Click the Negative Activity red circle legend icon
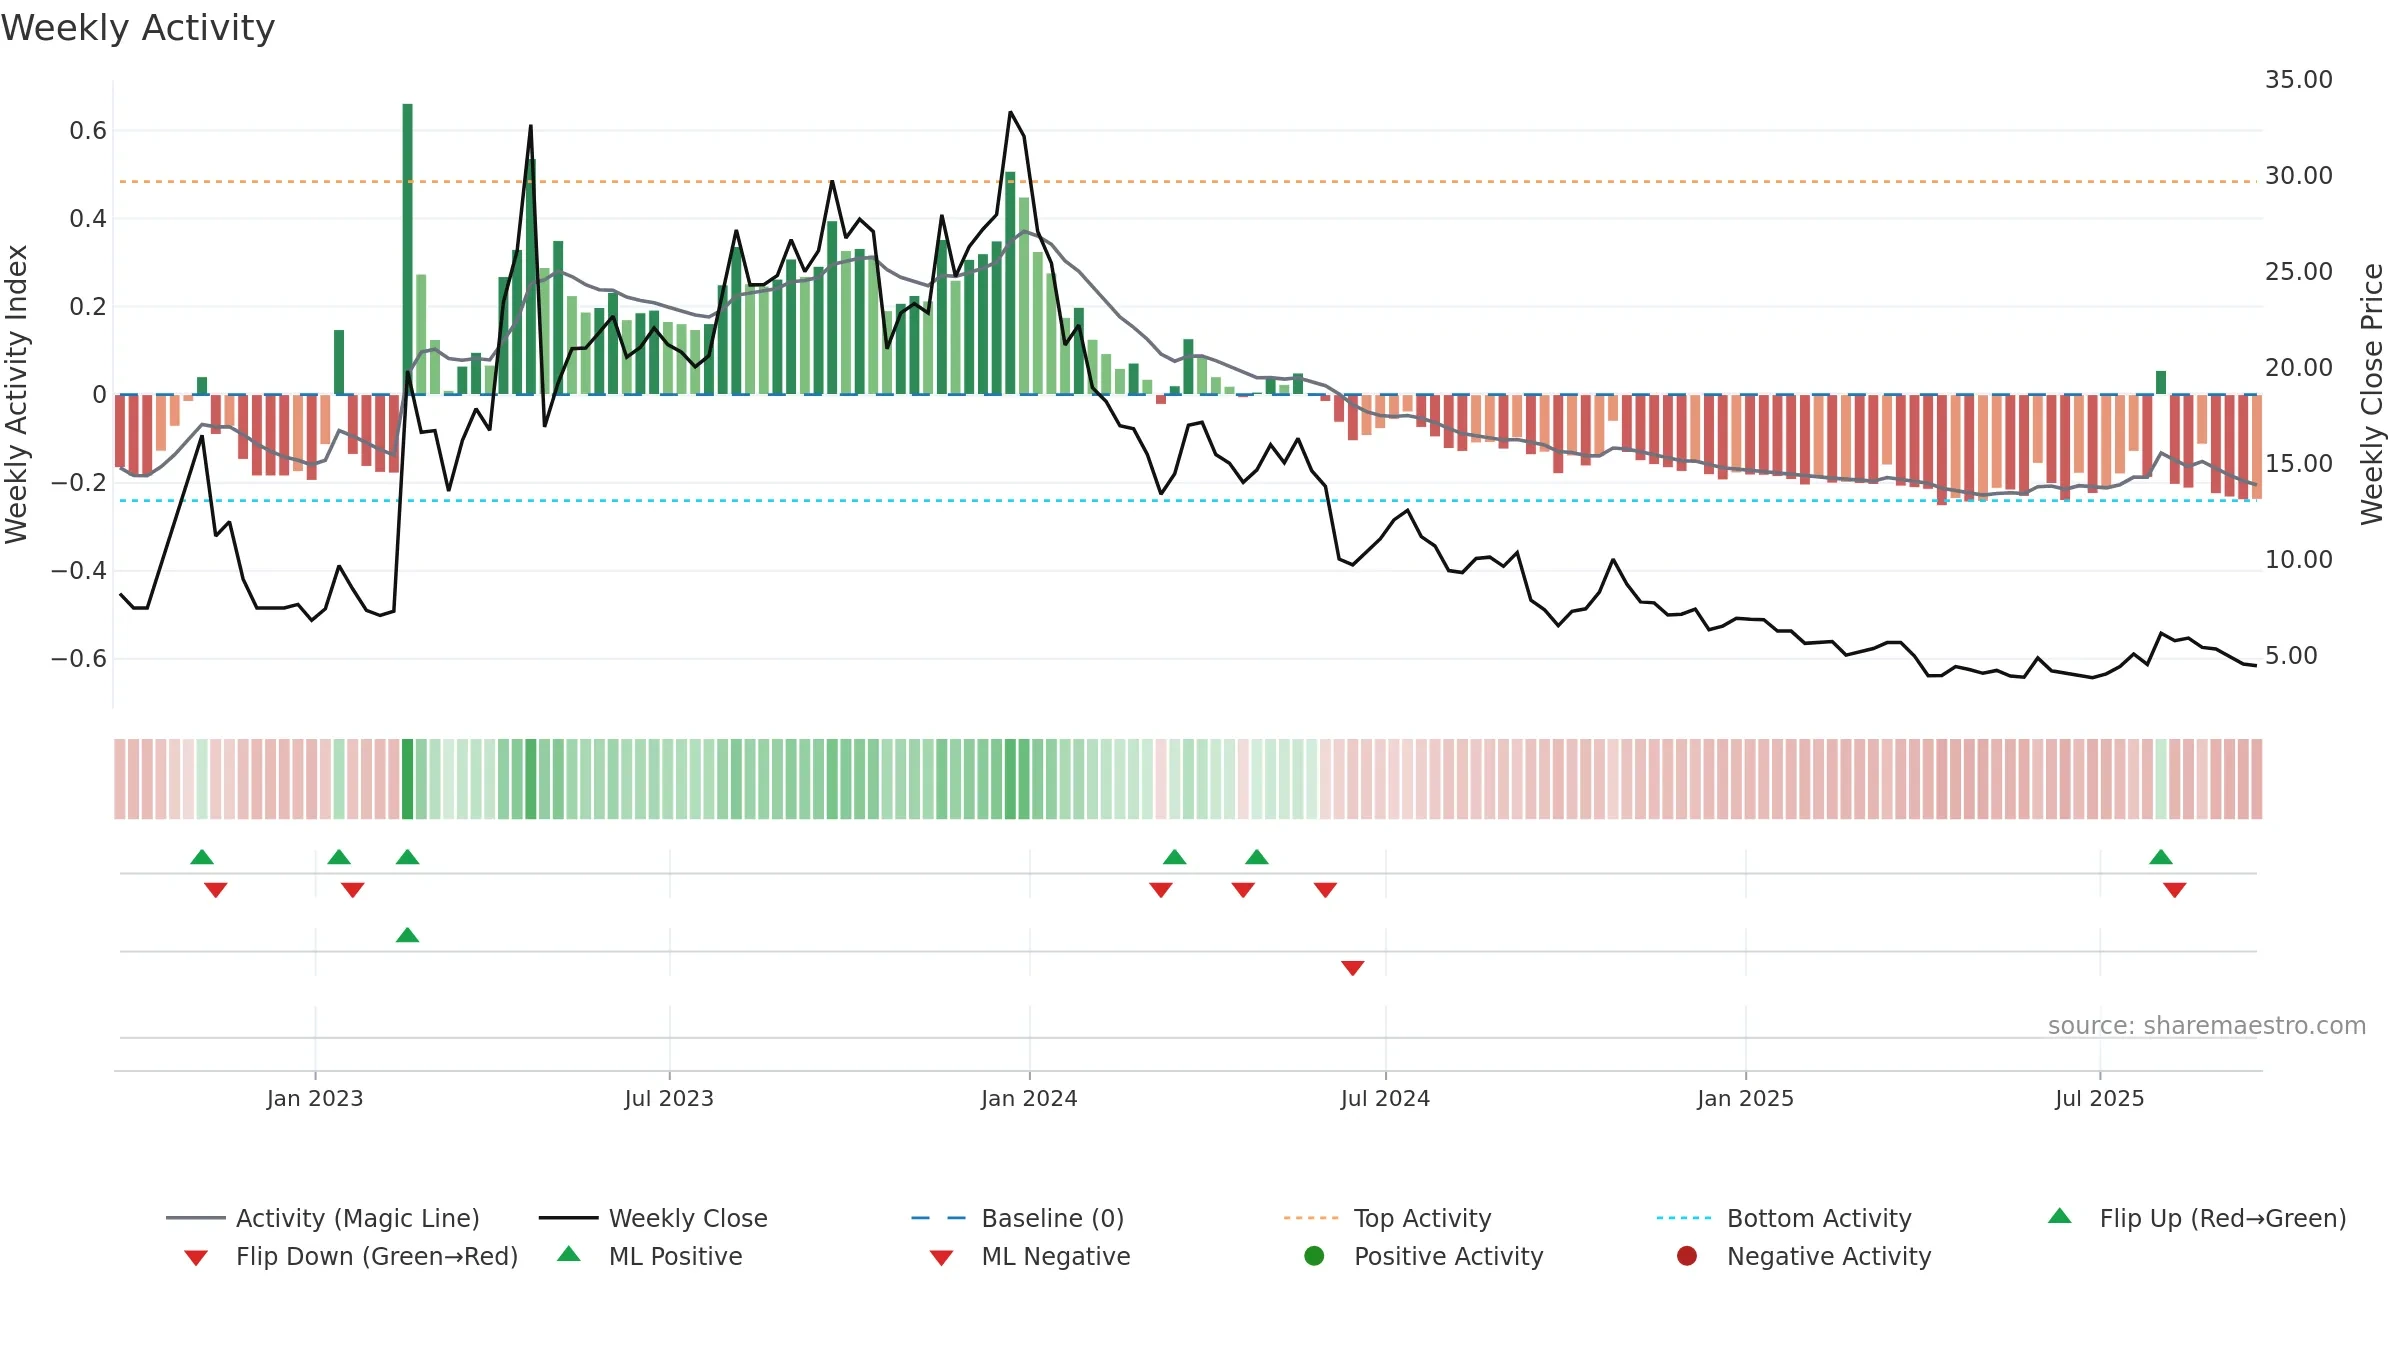The image size is (2400, 1350). pyautogui.click(x=1687, y=1256)
